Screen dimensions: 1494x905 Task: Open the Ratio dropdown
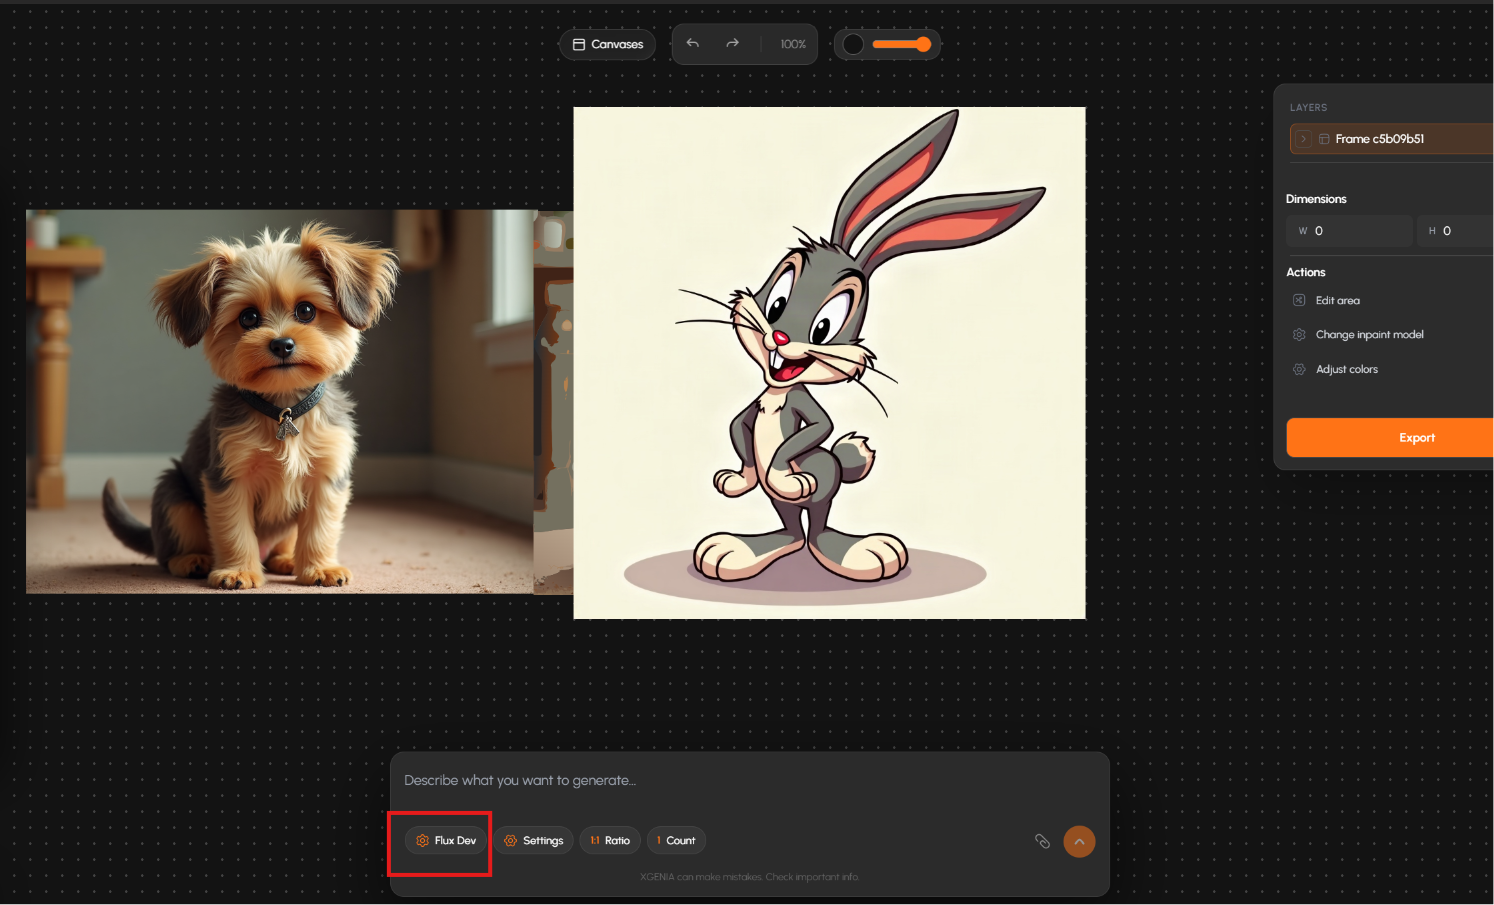pyautogui.click(x=610, y=841)
